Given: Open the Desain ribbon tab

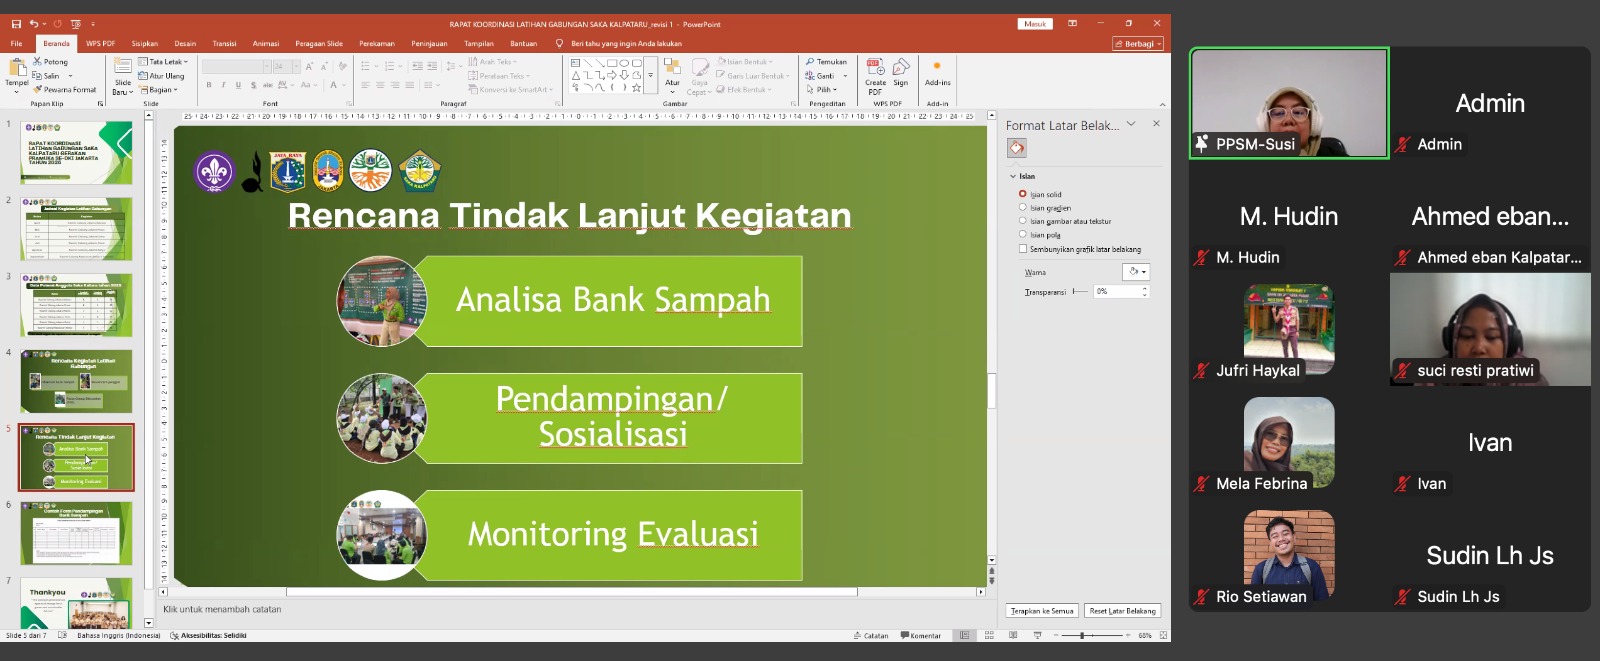Looking at the screenshot, I should click(185, 44).
